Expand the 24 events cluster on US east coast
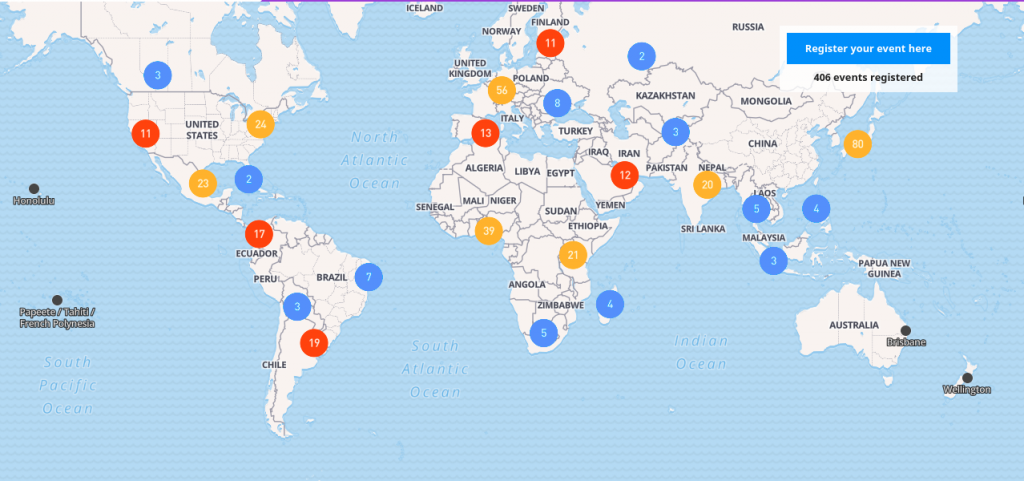Viewport: 1024px width, 481px height. pyautogui.click(x=261, y=124)
